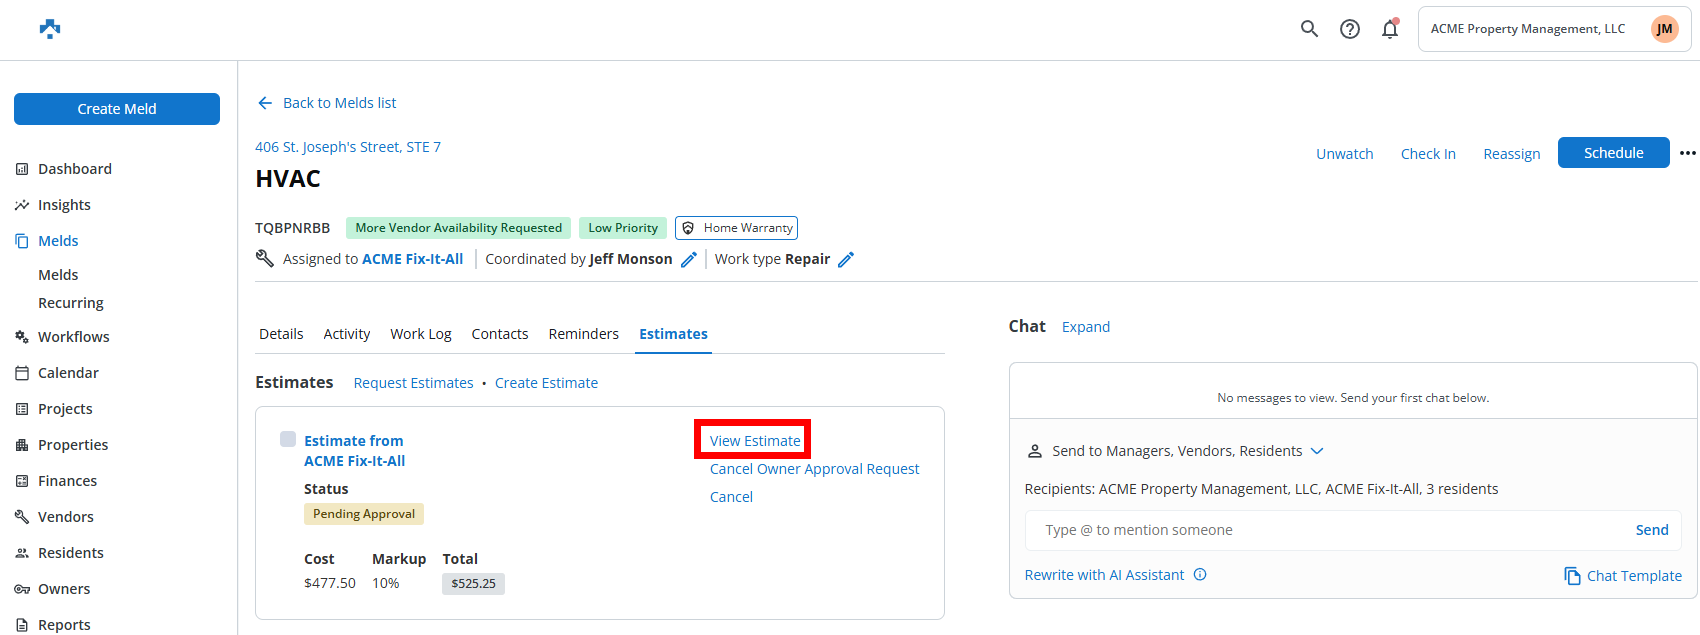Viewport: 1700px width, 635px height.
Task: Click the Create Meld button
Action: (x=117, y=109)
